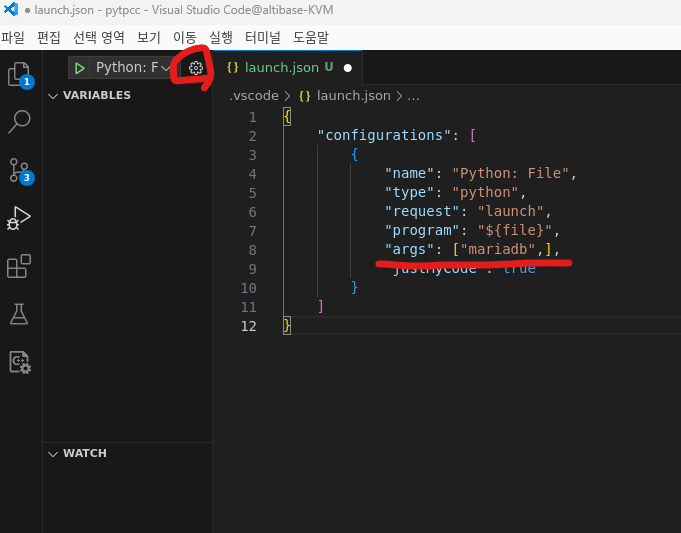
Task: Open Source Control view icon
Action: [x=20, y=170]
